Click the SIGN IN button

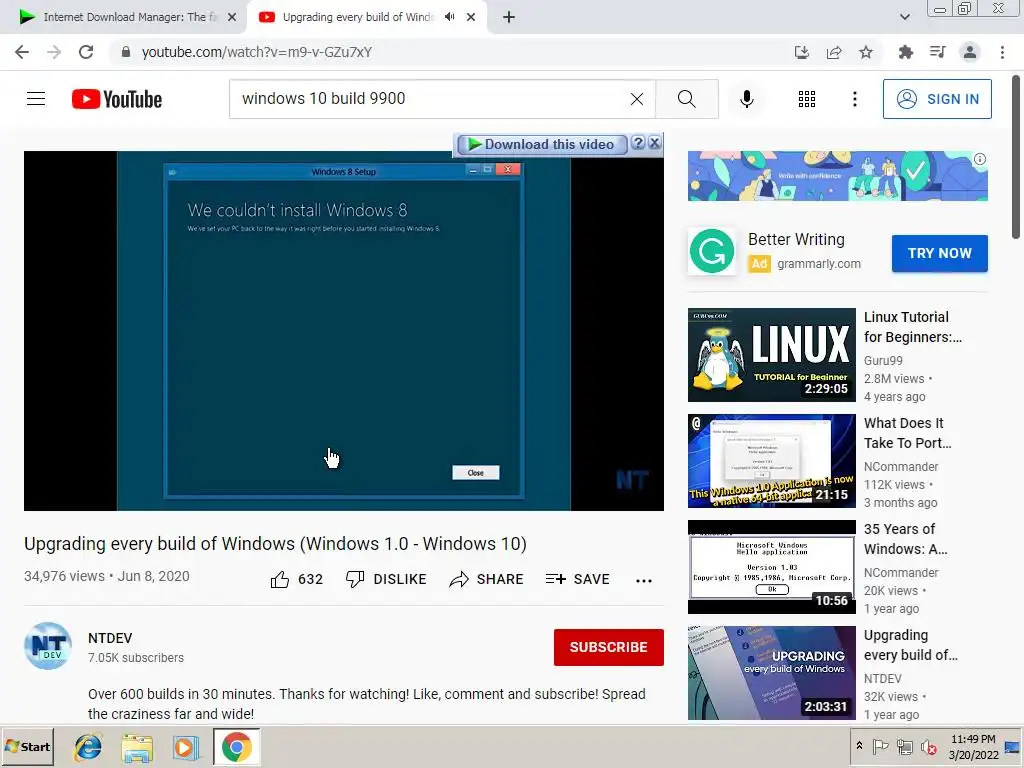point(937,99)
